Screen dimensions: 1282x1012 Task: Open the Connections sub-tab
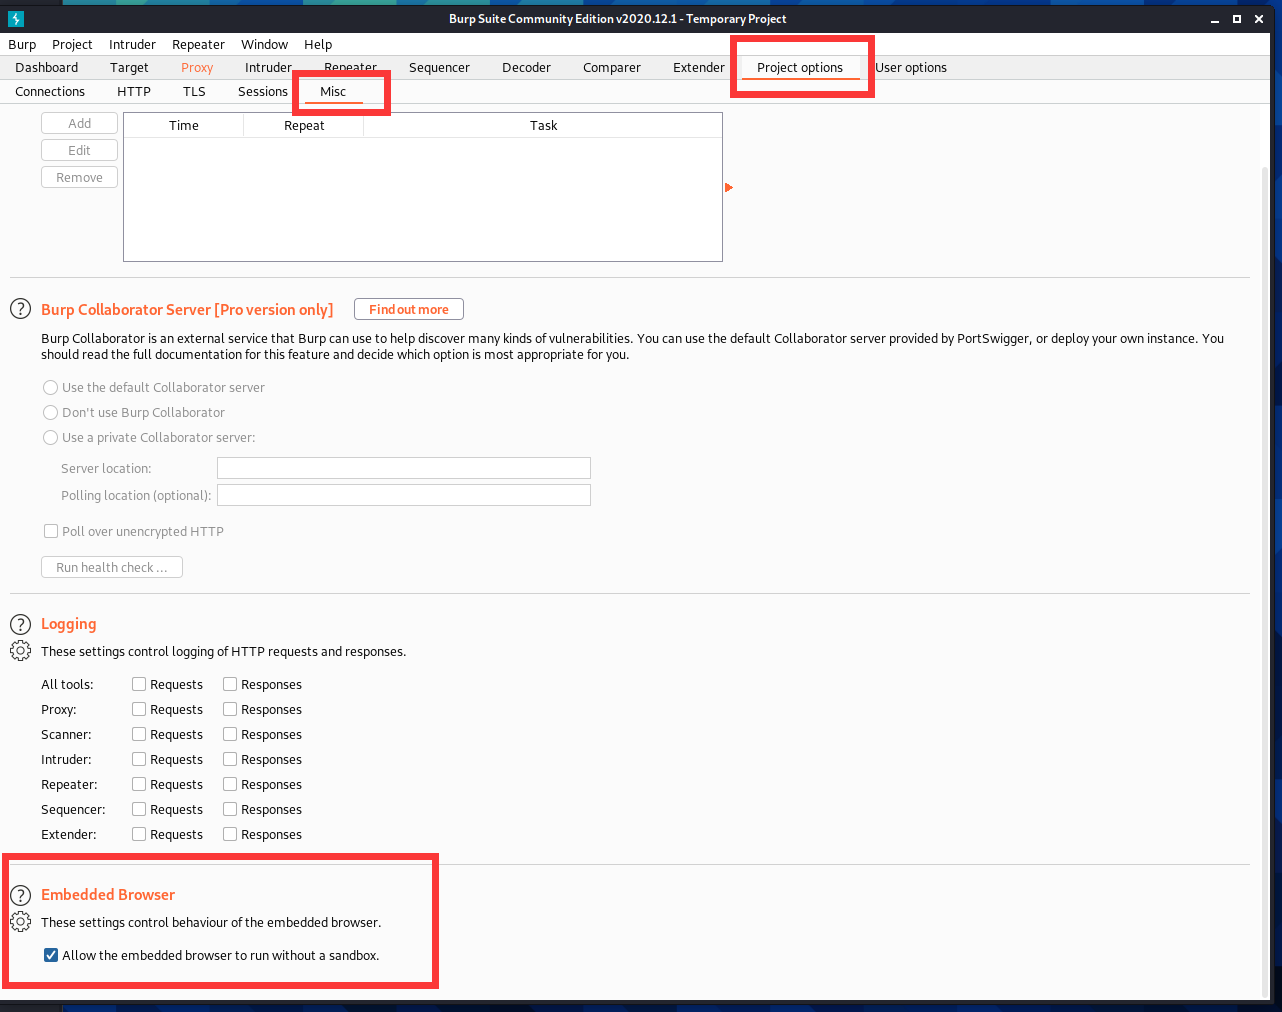[x=50, y=92]
